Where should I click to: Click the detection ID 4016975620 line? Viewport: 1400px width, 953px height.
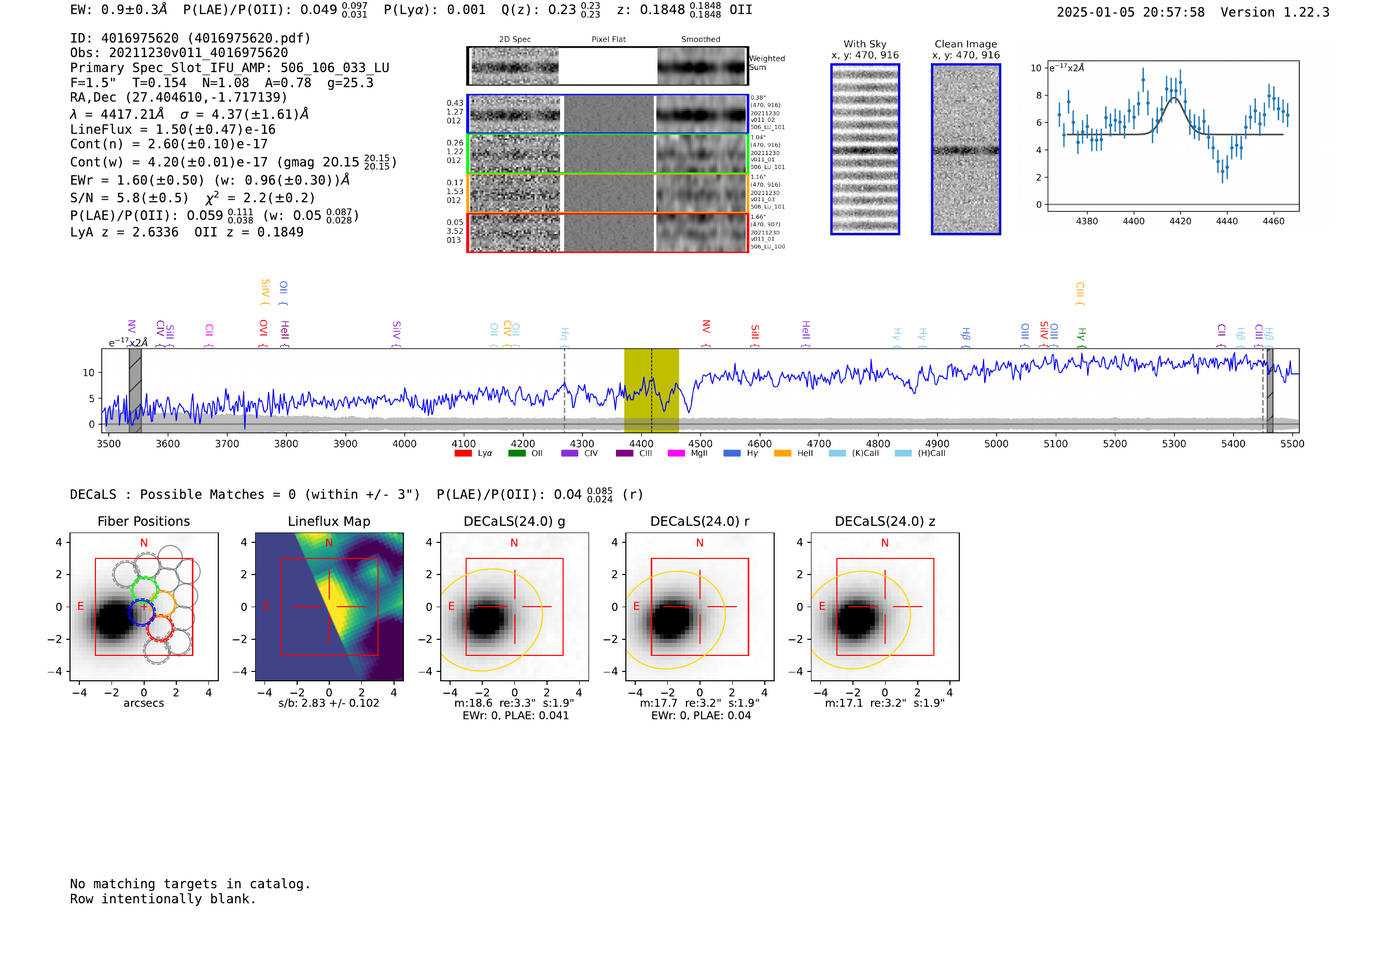point(190,38)
